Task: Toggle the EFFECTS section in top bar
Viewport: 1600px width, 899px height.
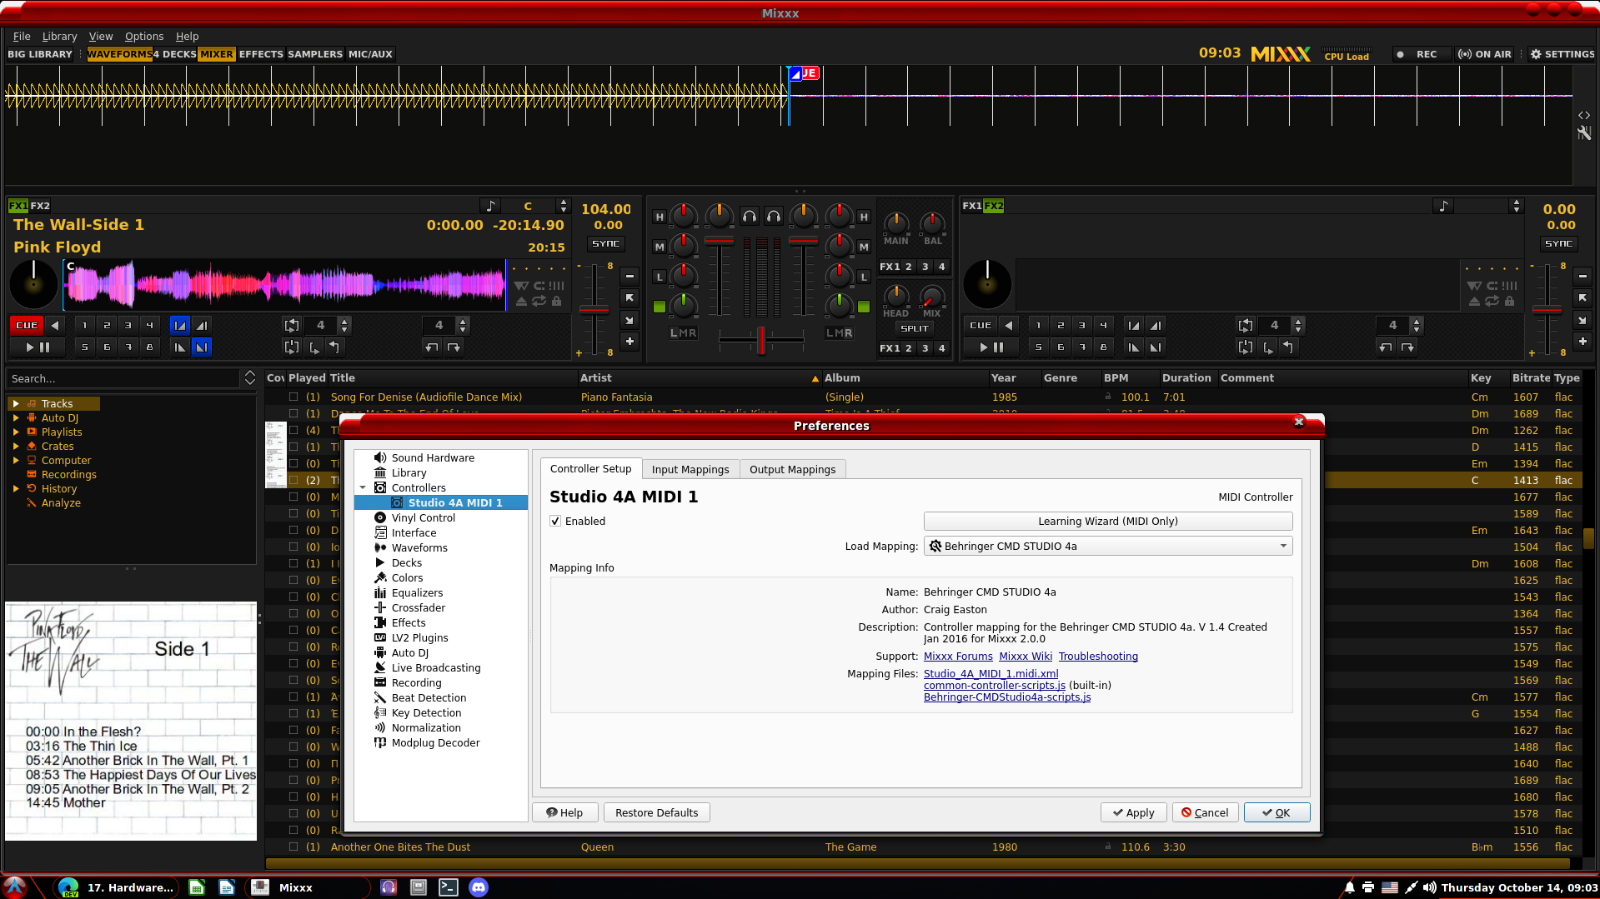Action: [x=261, y=54]
